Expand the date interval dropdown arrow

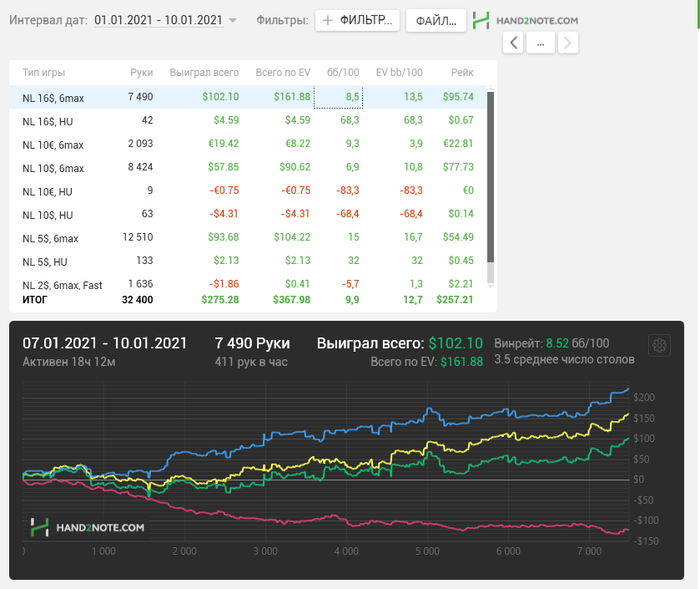click(x=233, y=21)
